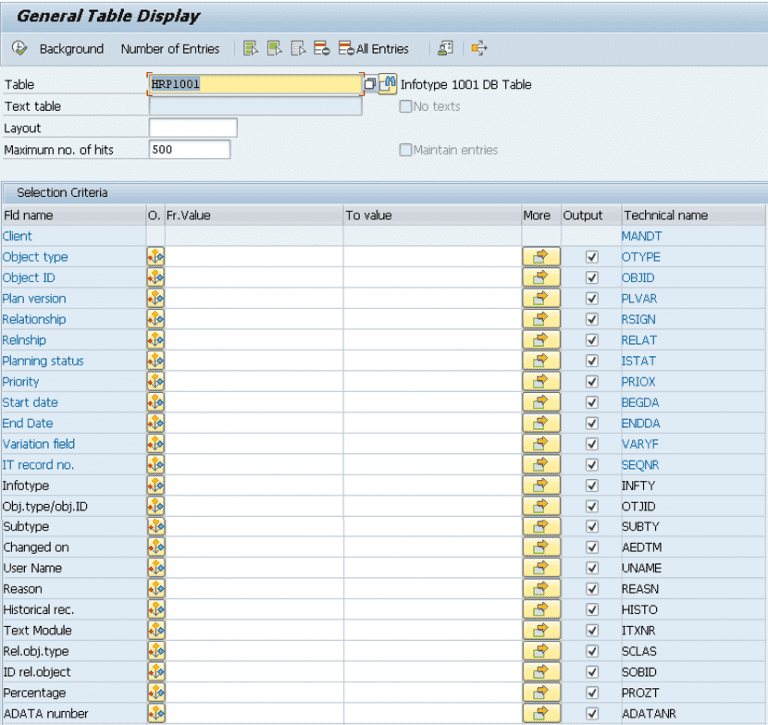Click the Selection Criteria header

coord(62,192)
